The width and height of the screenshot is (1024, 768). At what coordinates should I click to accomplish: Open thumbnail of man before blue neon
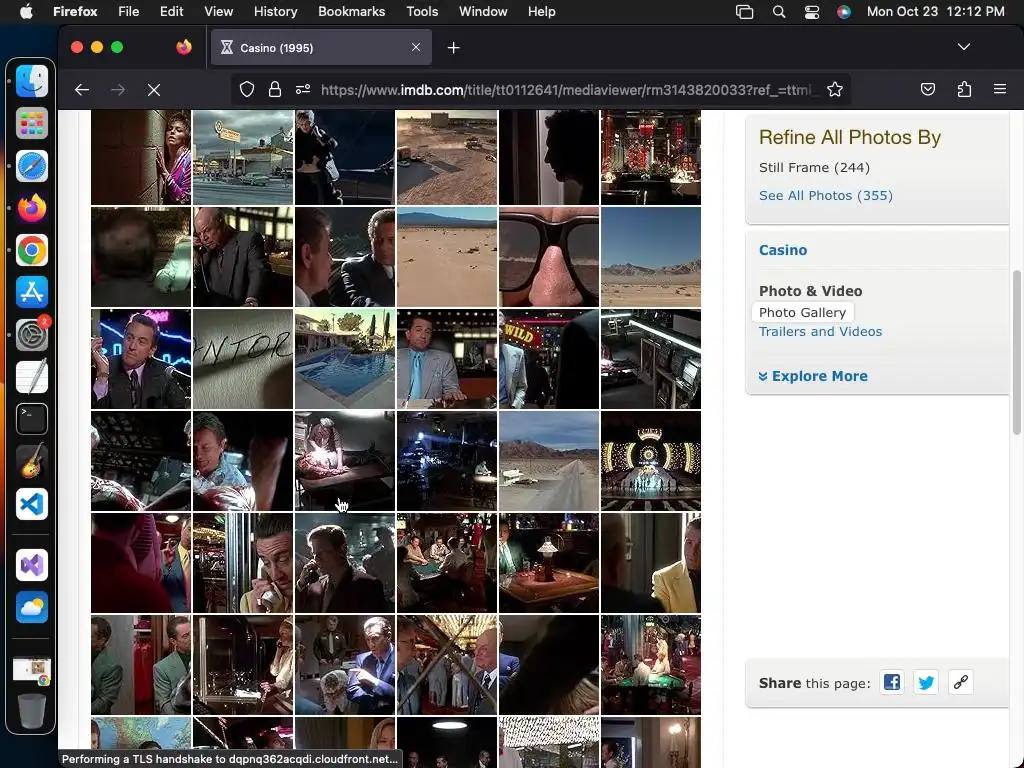pyautogui.click(x=141, y=359)
